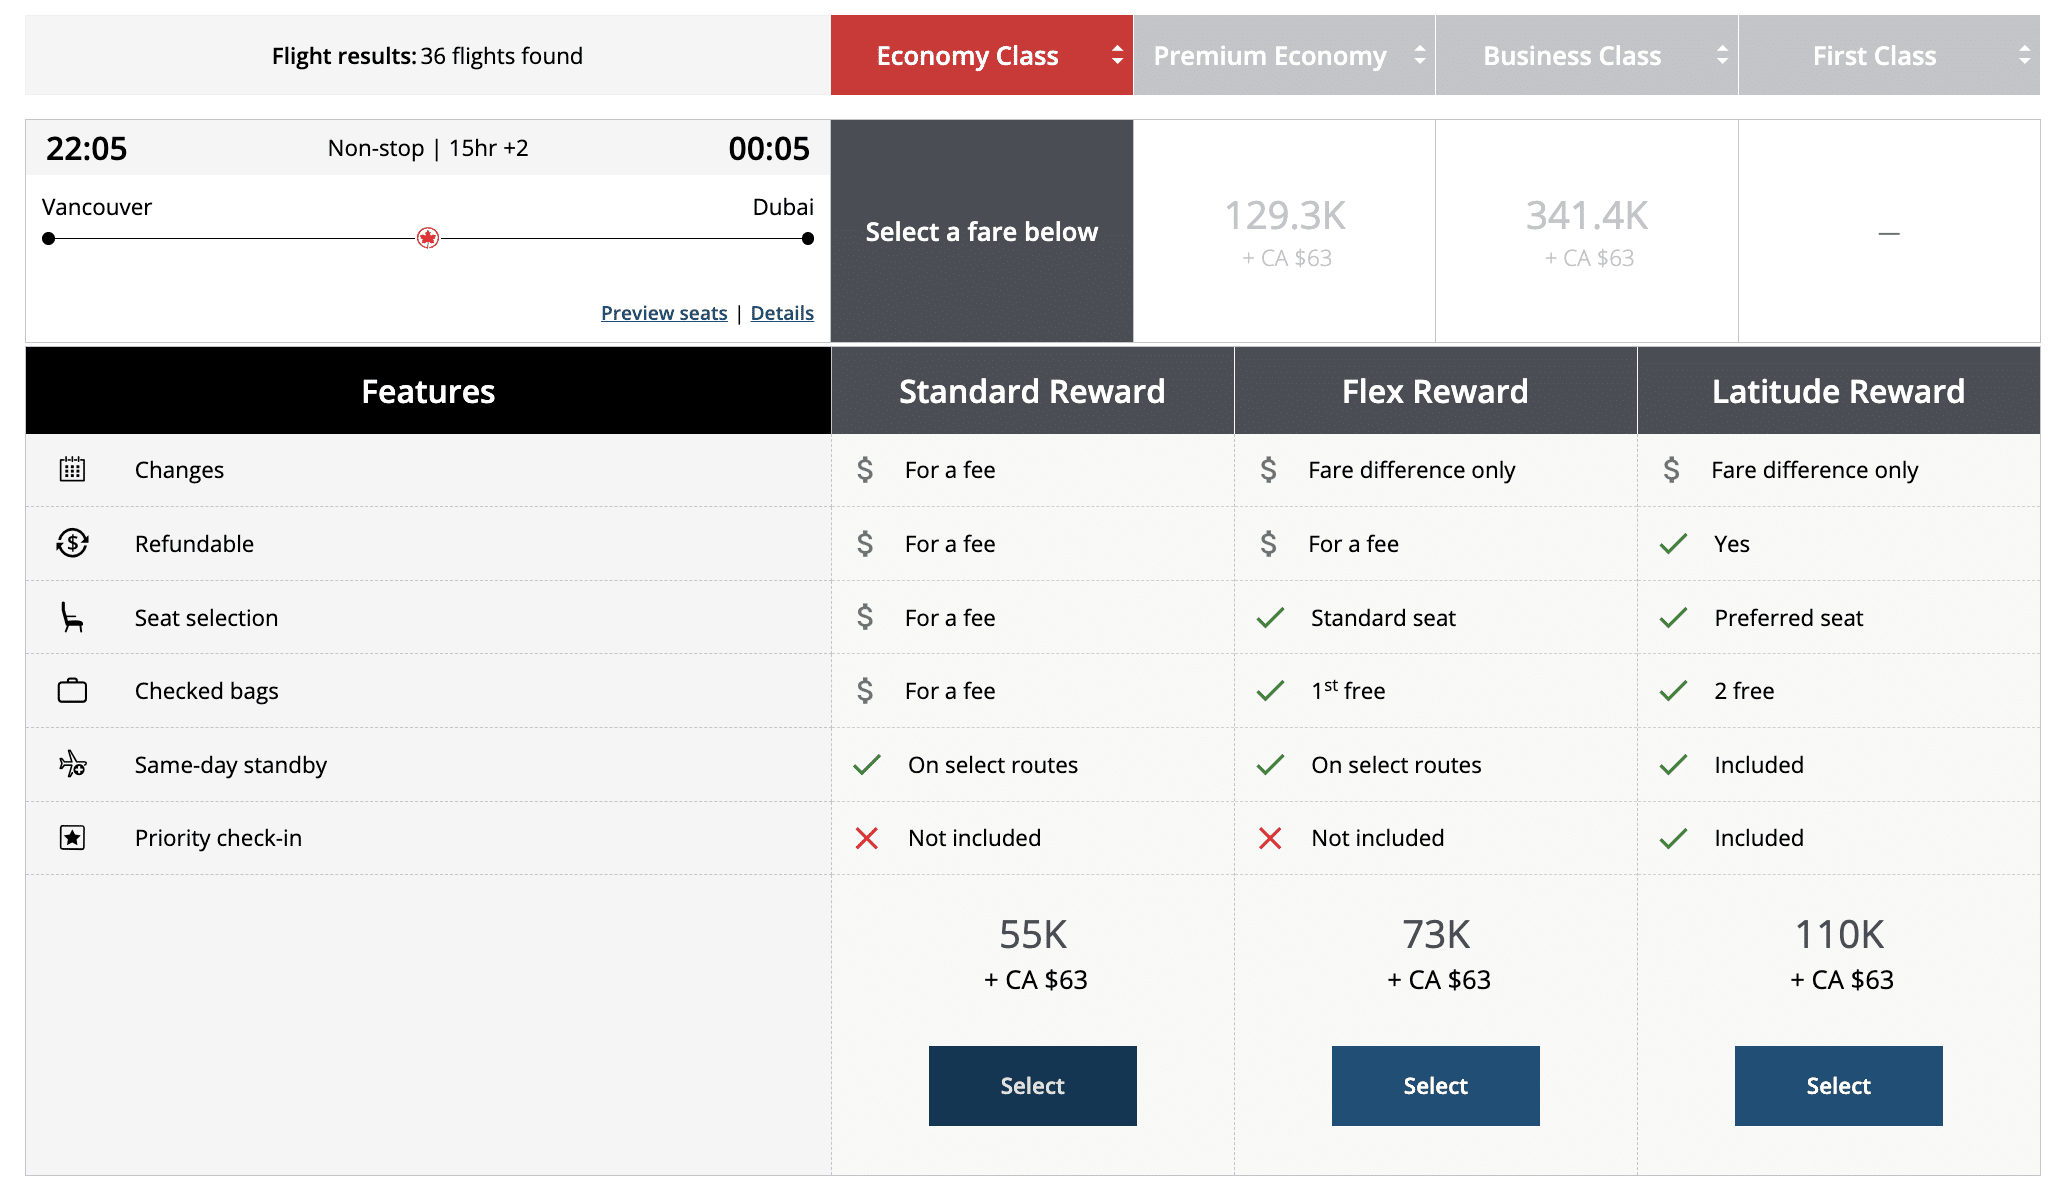Viewport: 2052px width, 1186px height.
Task: Click green checkmark next to Preferred seat
Action: pyautogui.click(x=1673, y=618)
